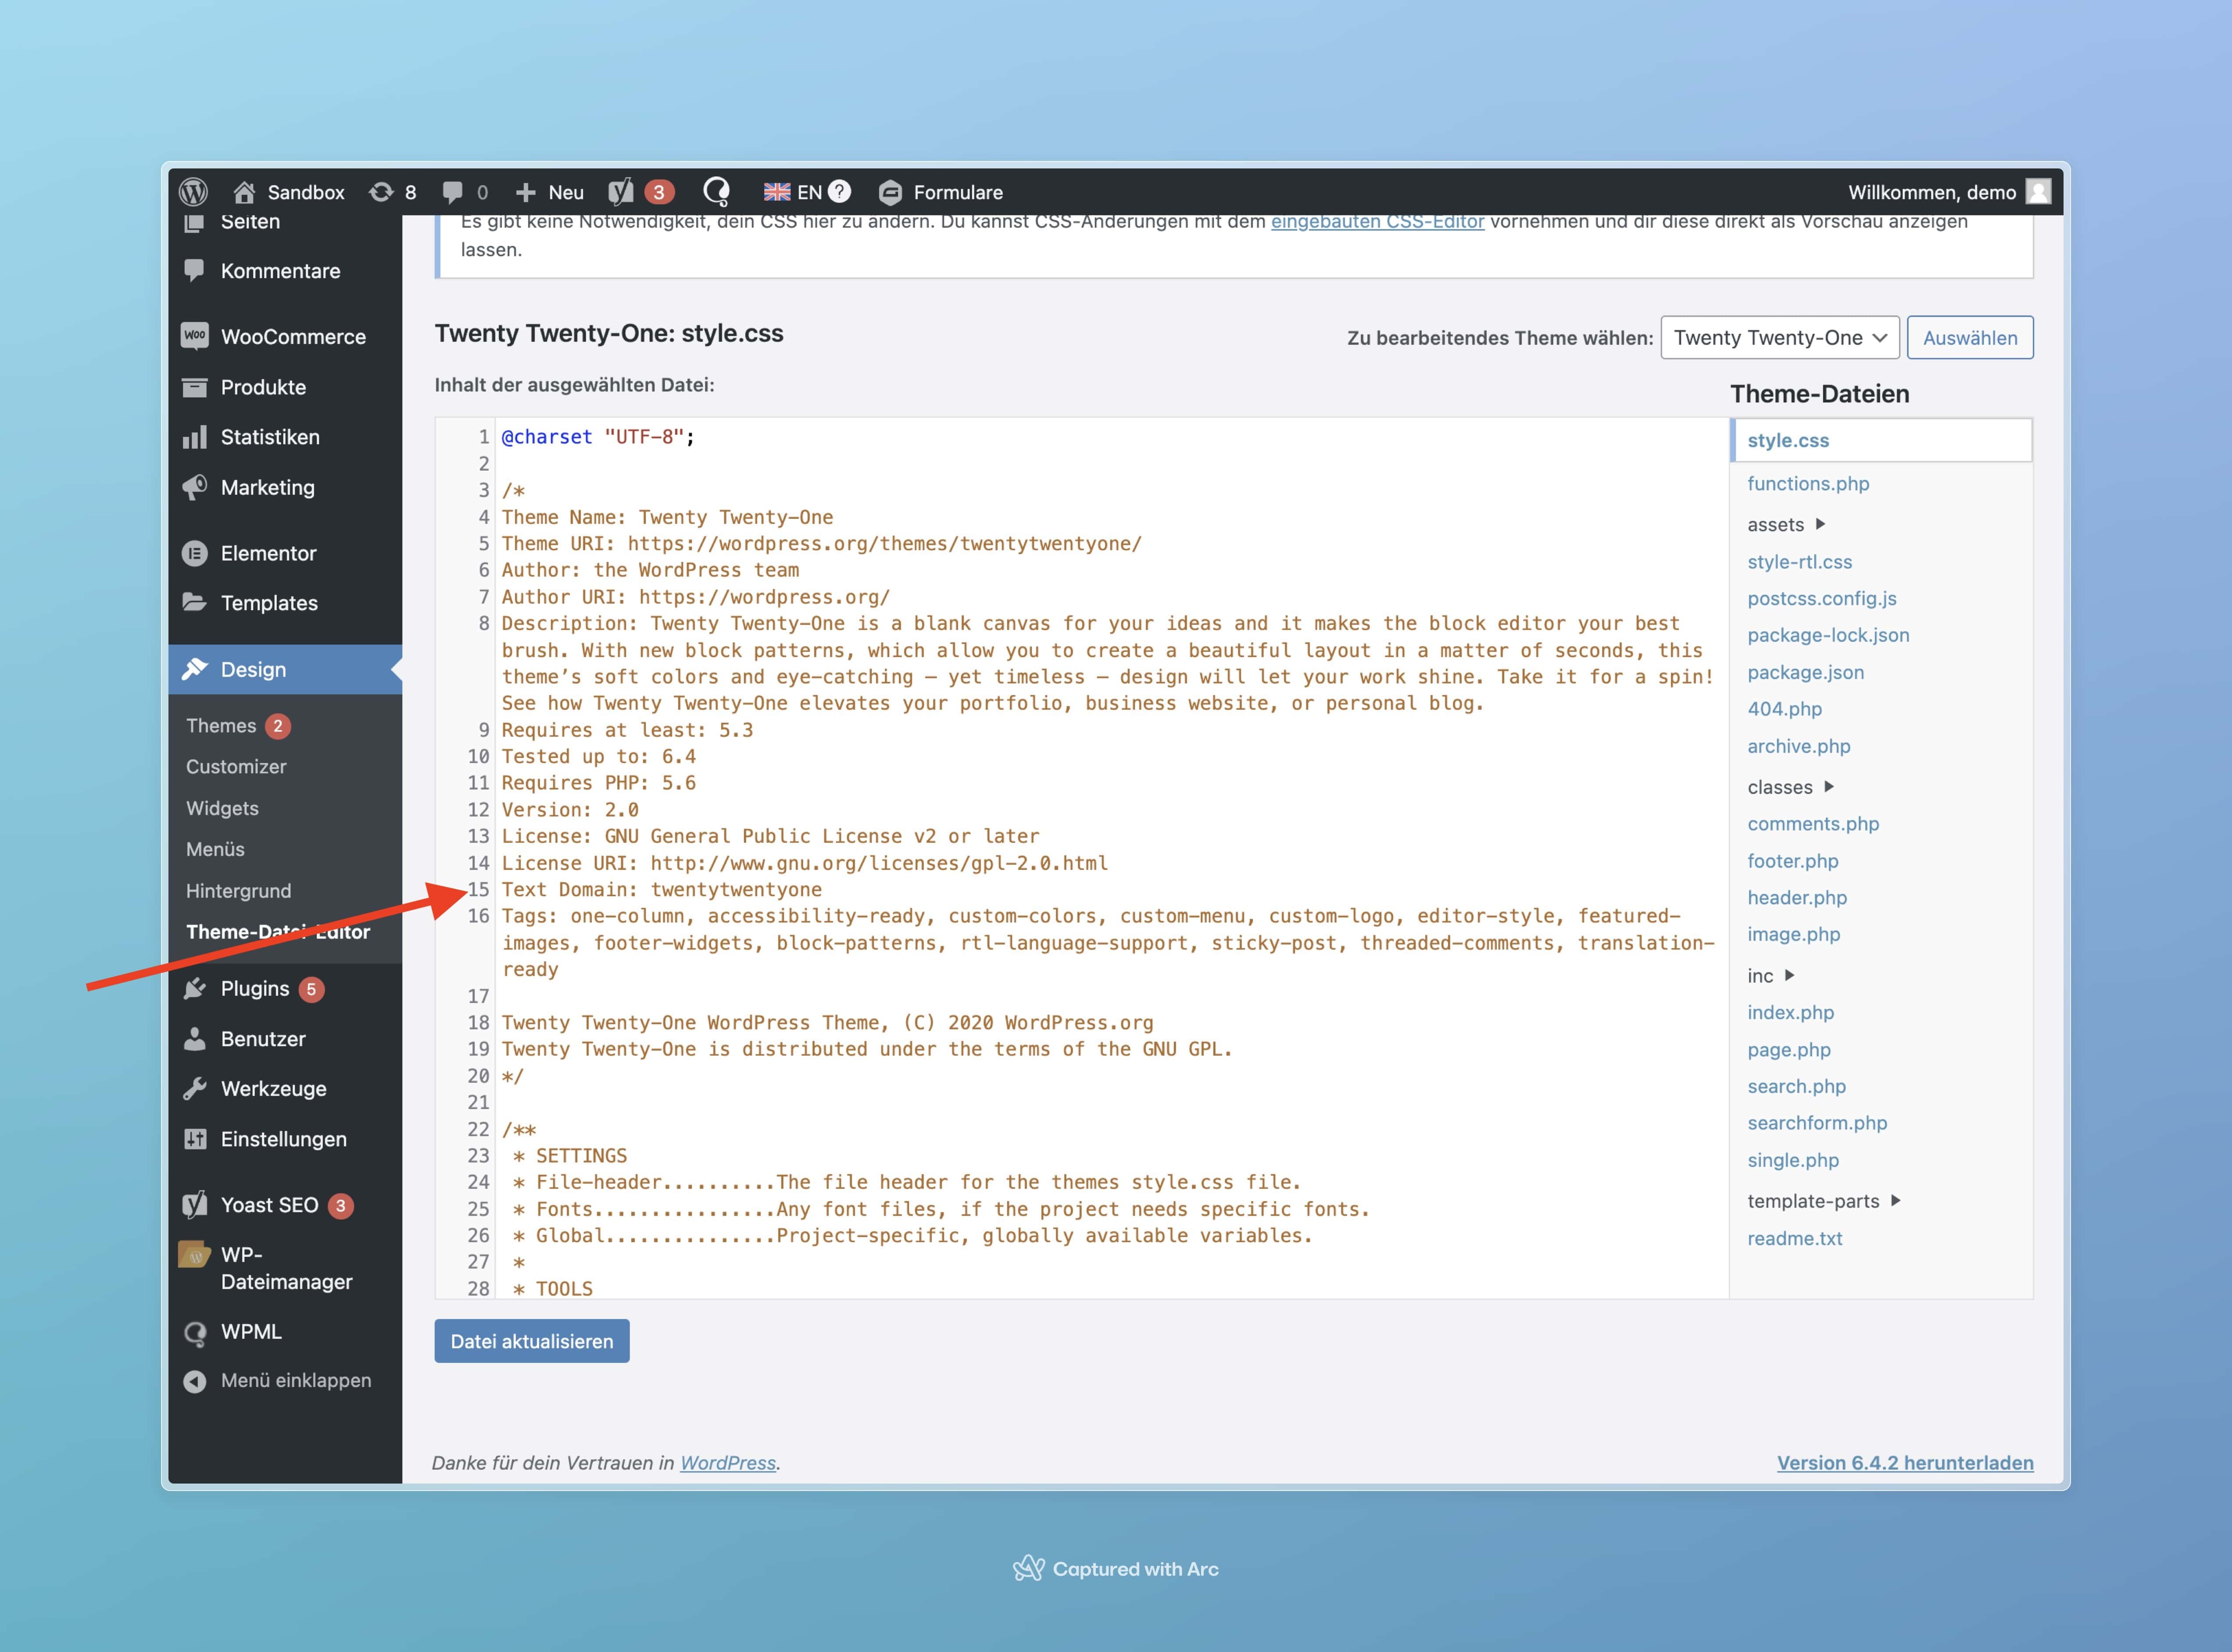This screenshot has height=1652, width=2232.
Task: Open header.php file
Action: tap(1797, 897)
